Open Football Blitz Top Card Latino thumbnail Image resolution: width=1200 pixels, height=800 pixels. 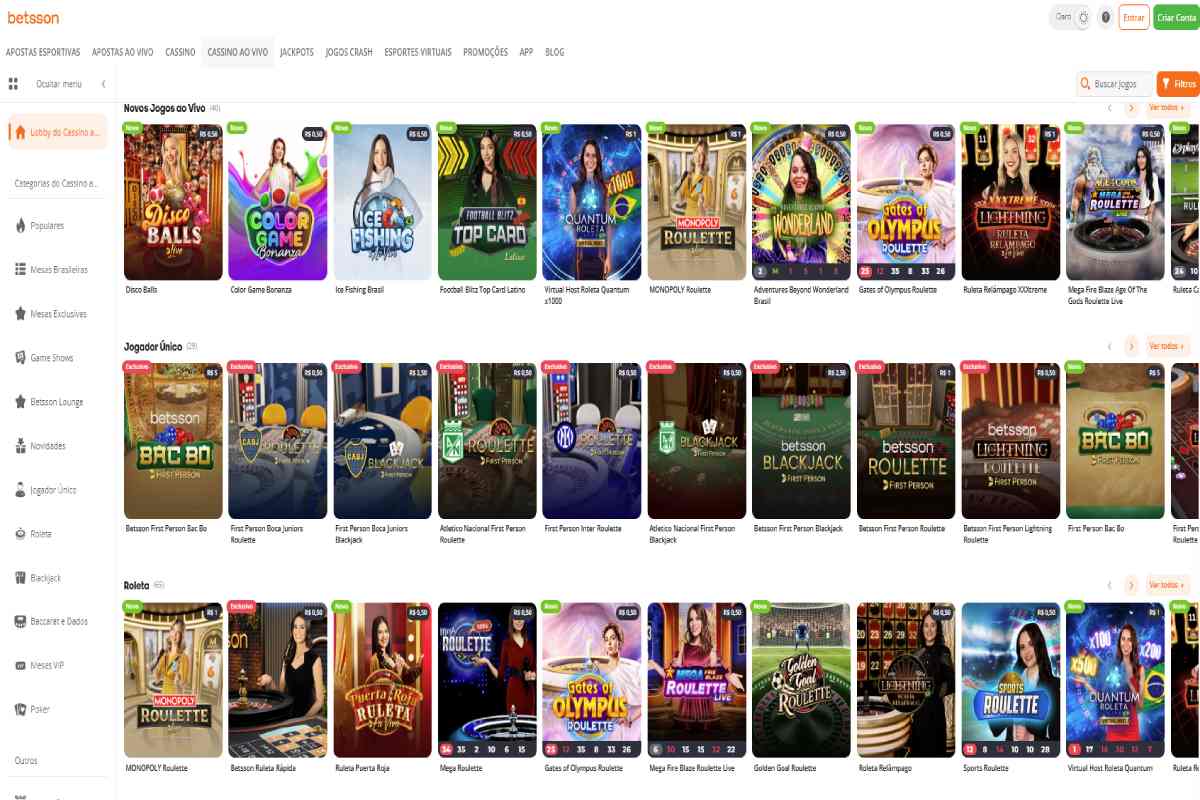487,202
